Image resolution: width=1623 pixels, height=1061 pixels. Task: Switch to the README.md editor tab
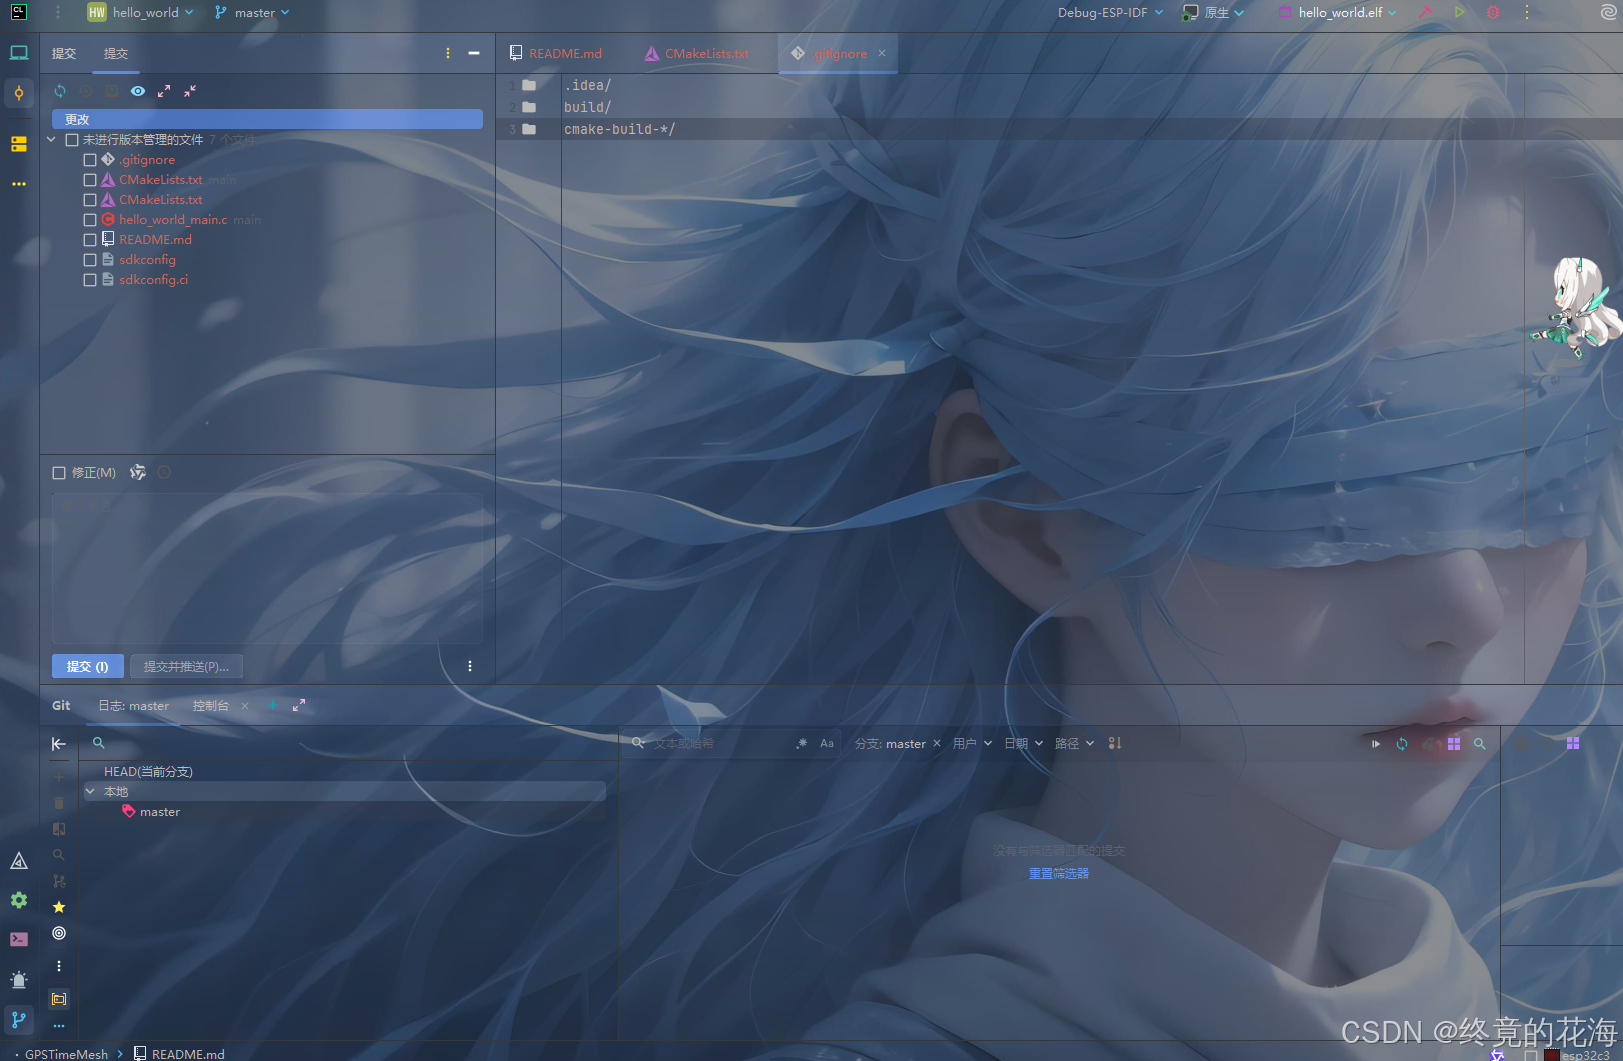coord(556,53)
